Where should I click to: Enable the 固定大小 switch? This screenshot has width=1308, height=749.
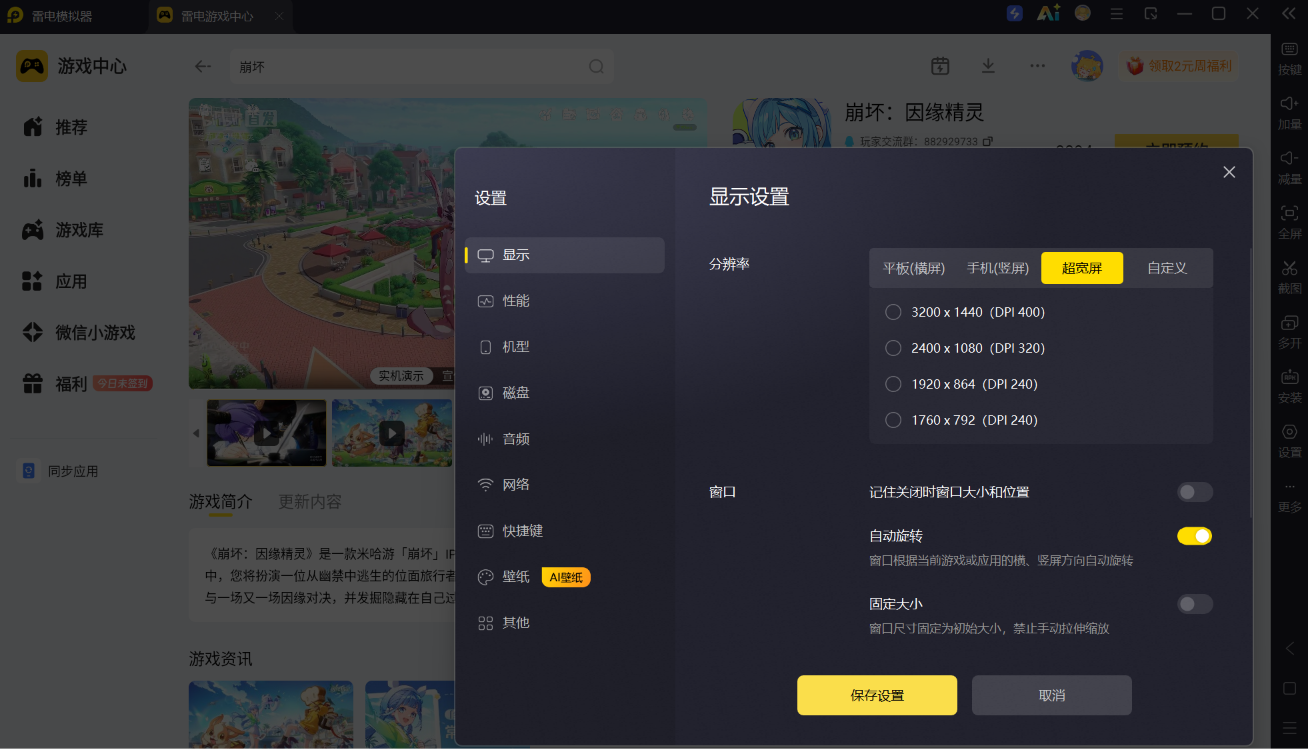point(1195,604)
